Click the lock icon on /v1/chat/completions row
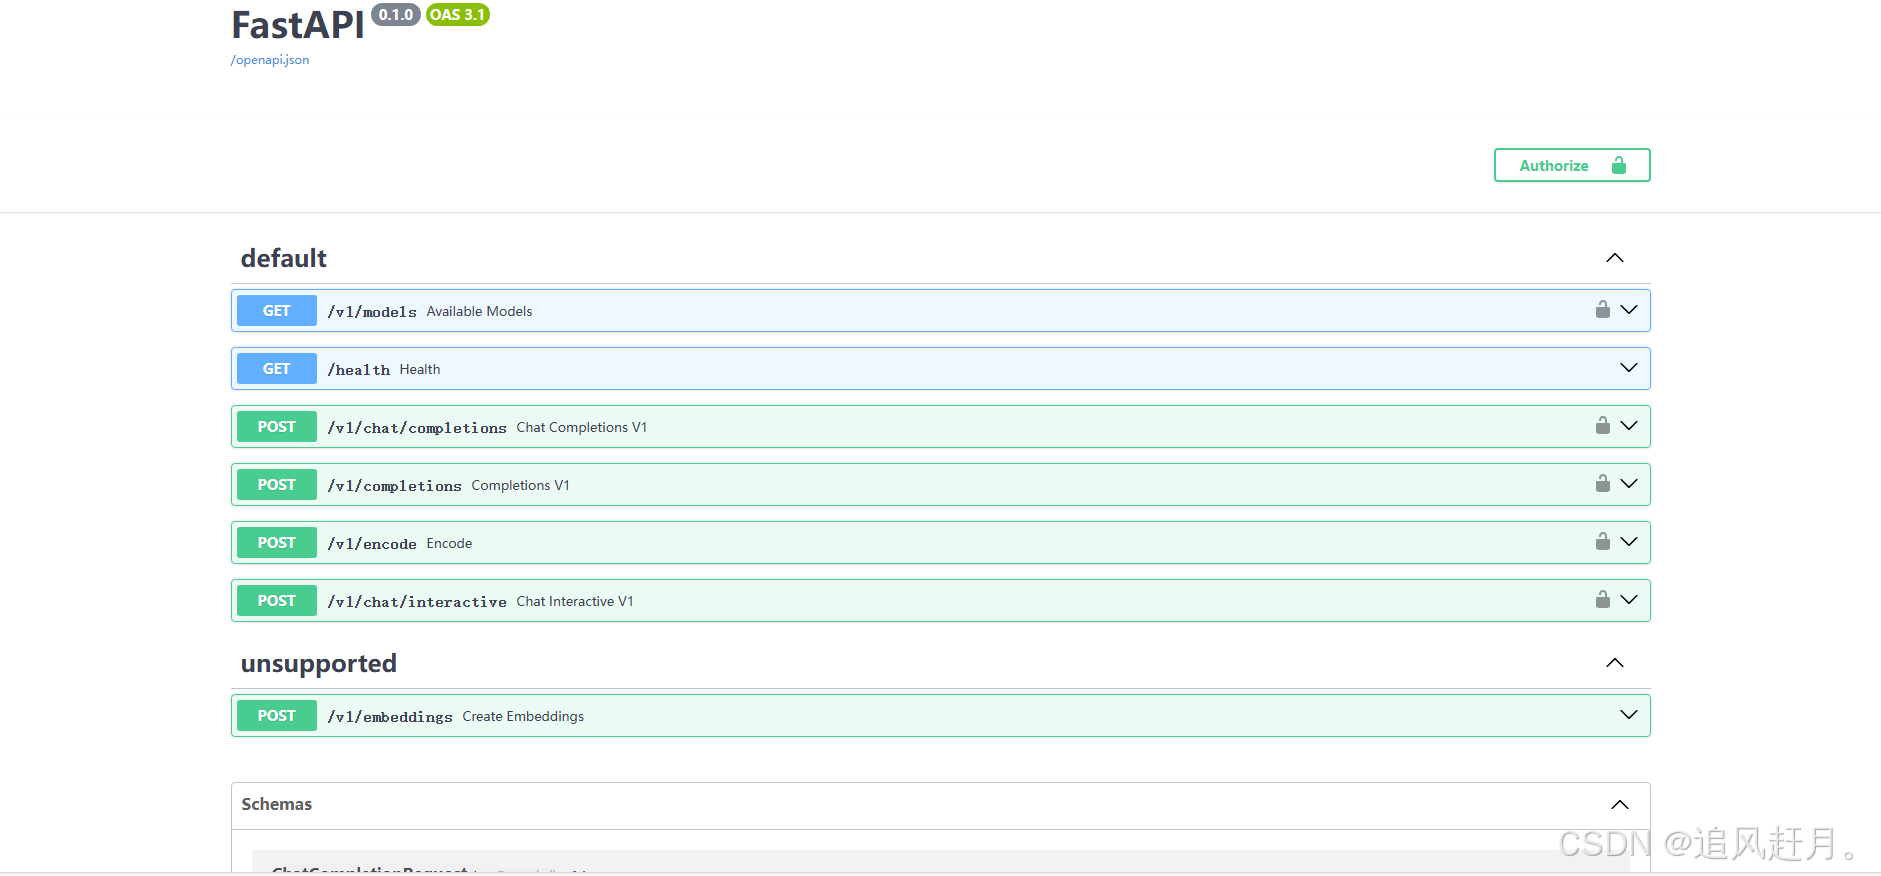 (x=1602, y=426)
